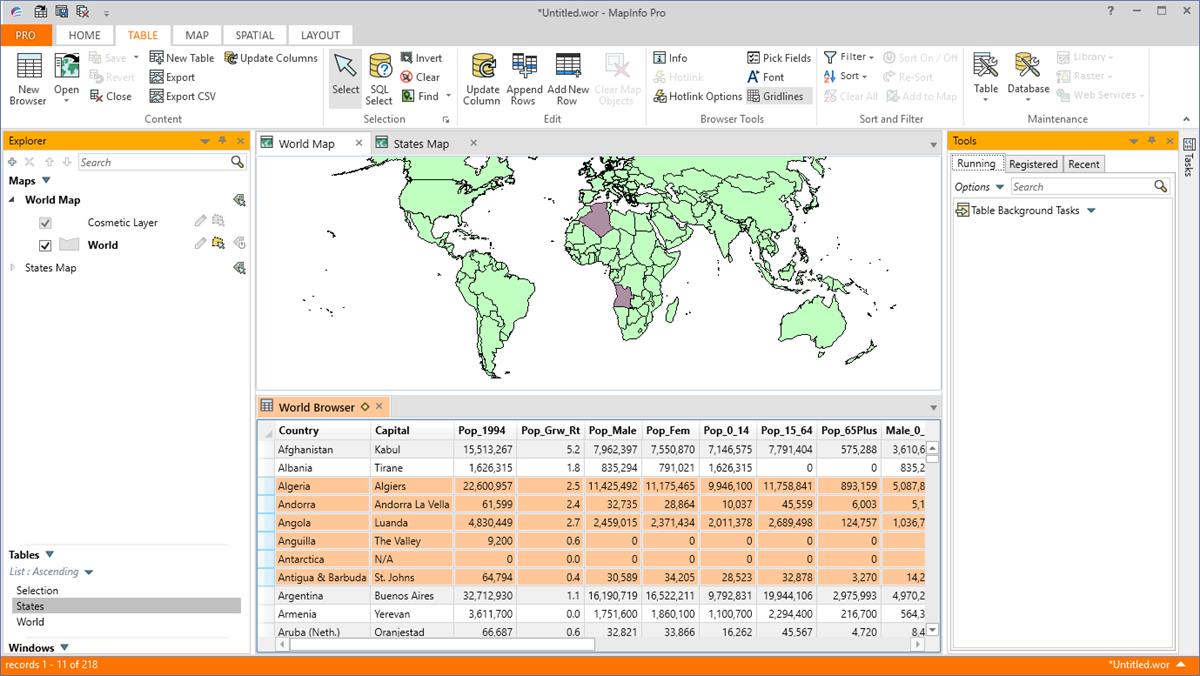Toggle the World layer visibility checkbox

pos(45,245)
